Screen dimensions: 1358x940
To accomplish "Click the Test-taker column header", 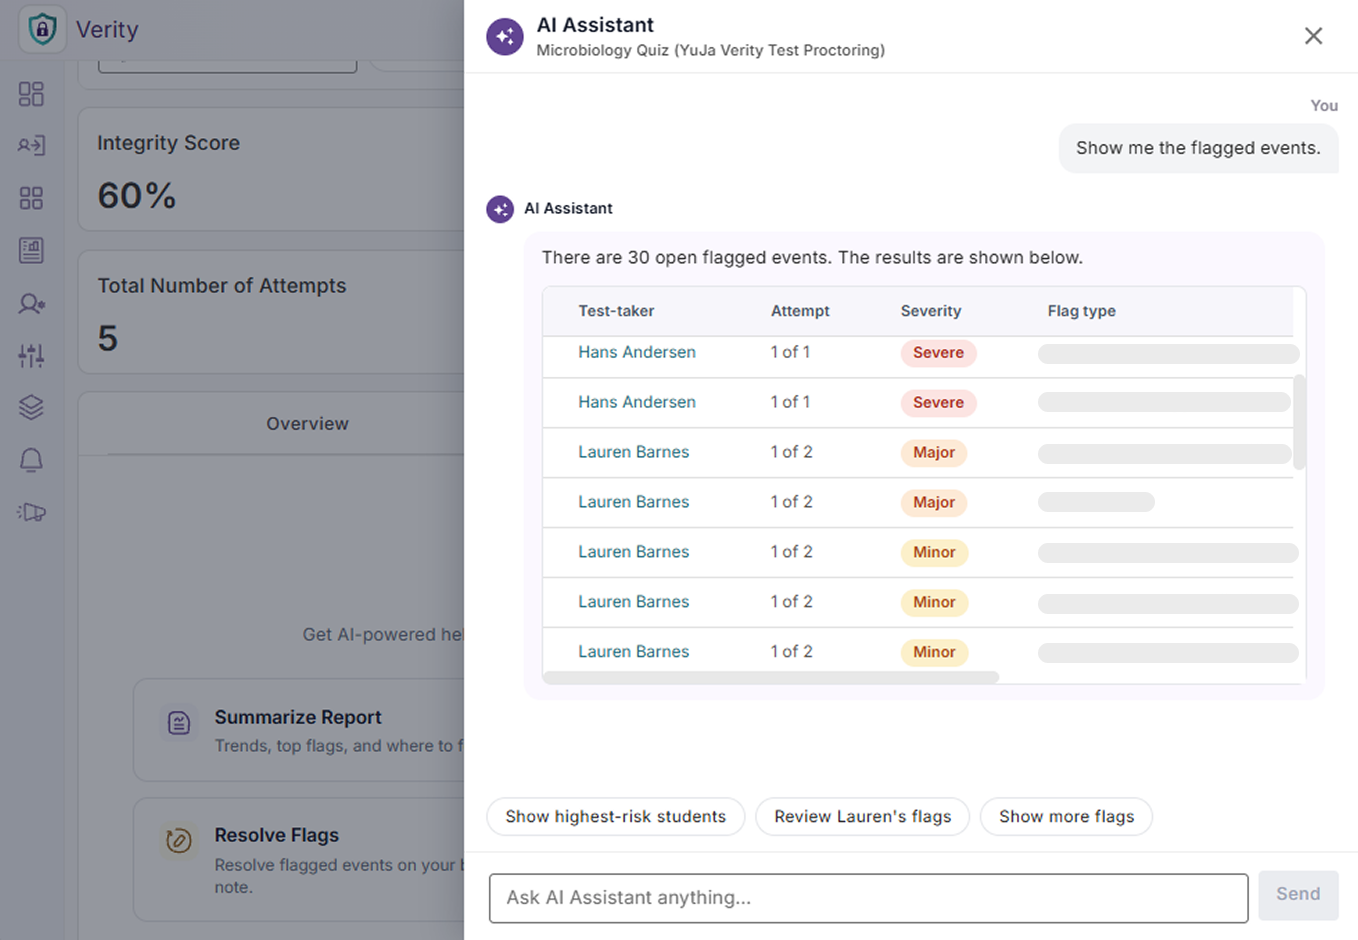I will (616, 311).
